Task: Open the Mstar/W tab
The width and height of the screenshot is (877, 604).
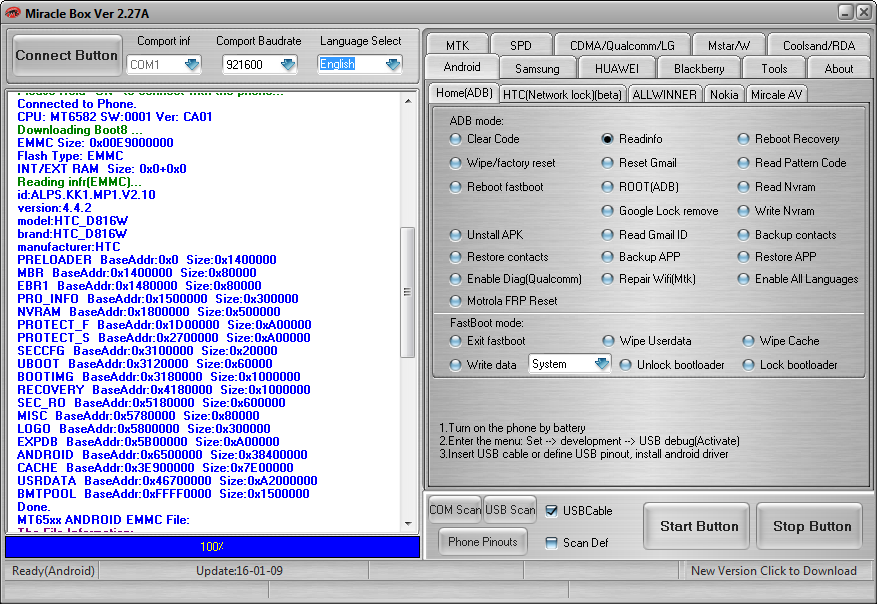Action: (729, 45)
